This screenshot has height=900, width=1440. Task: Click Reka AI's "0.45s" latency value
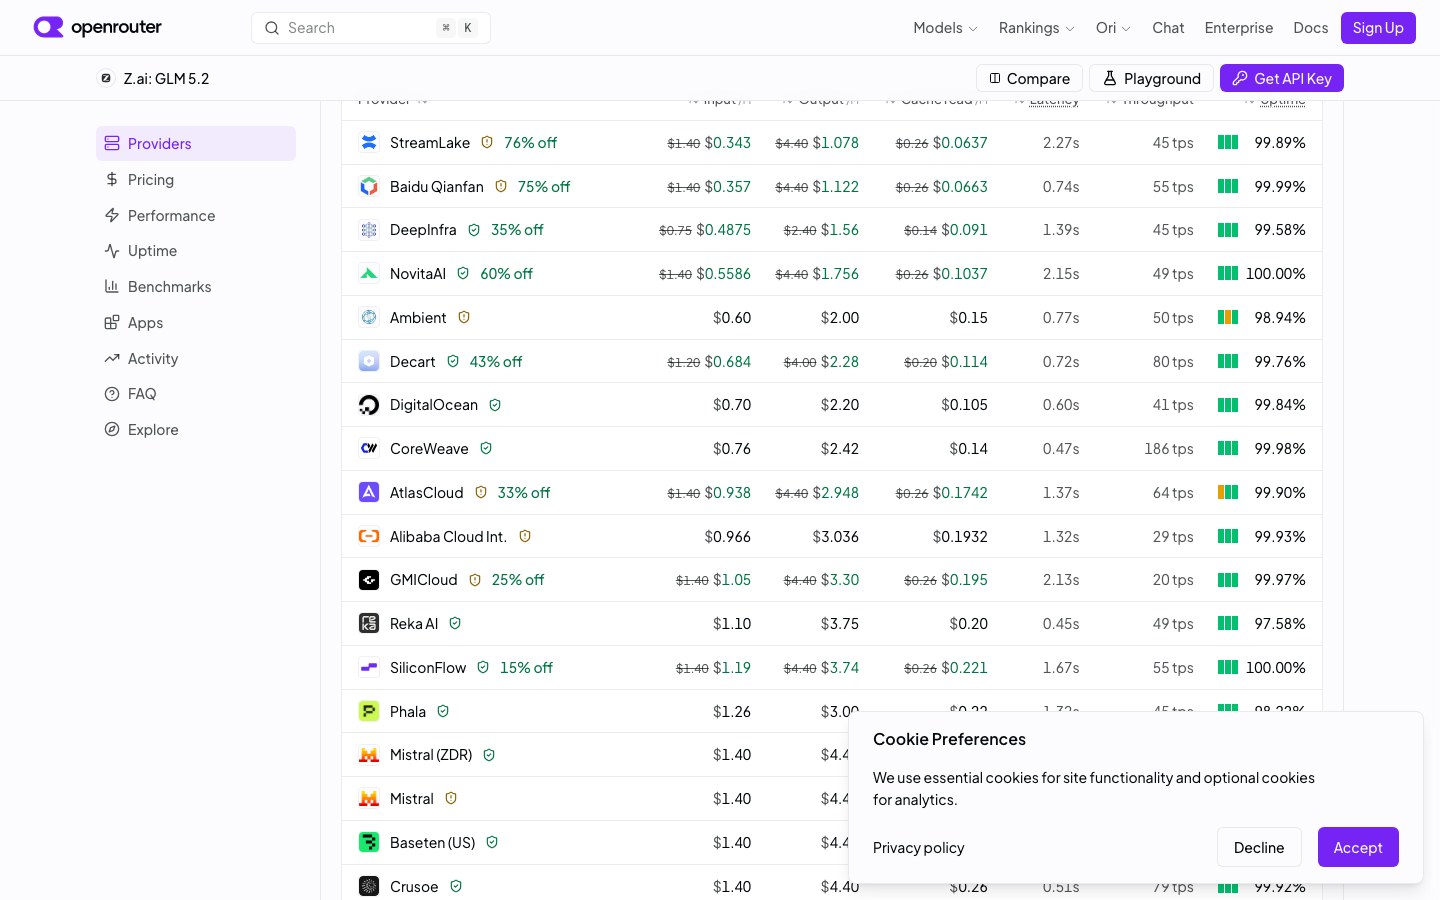pyautogui.click(x=1061, y=624)
